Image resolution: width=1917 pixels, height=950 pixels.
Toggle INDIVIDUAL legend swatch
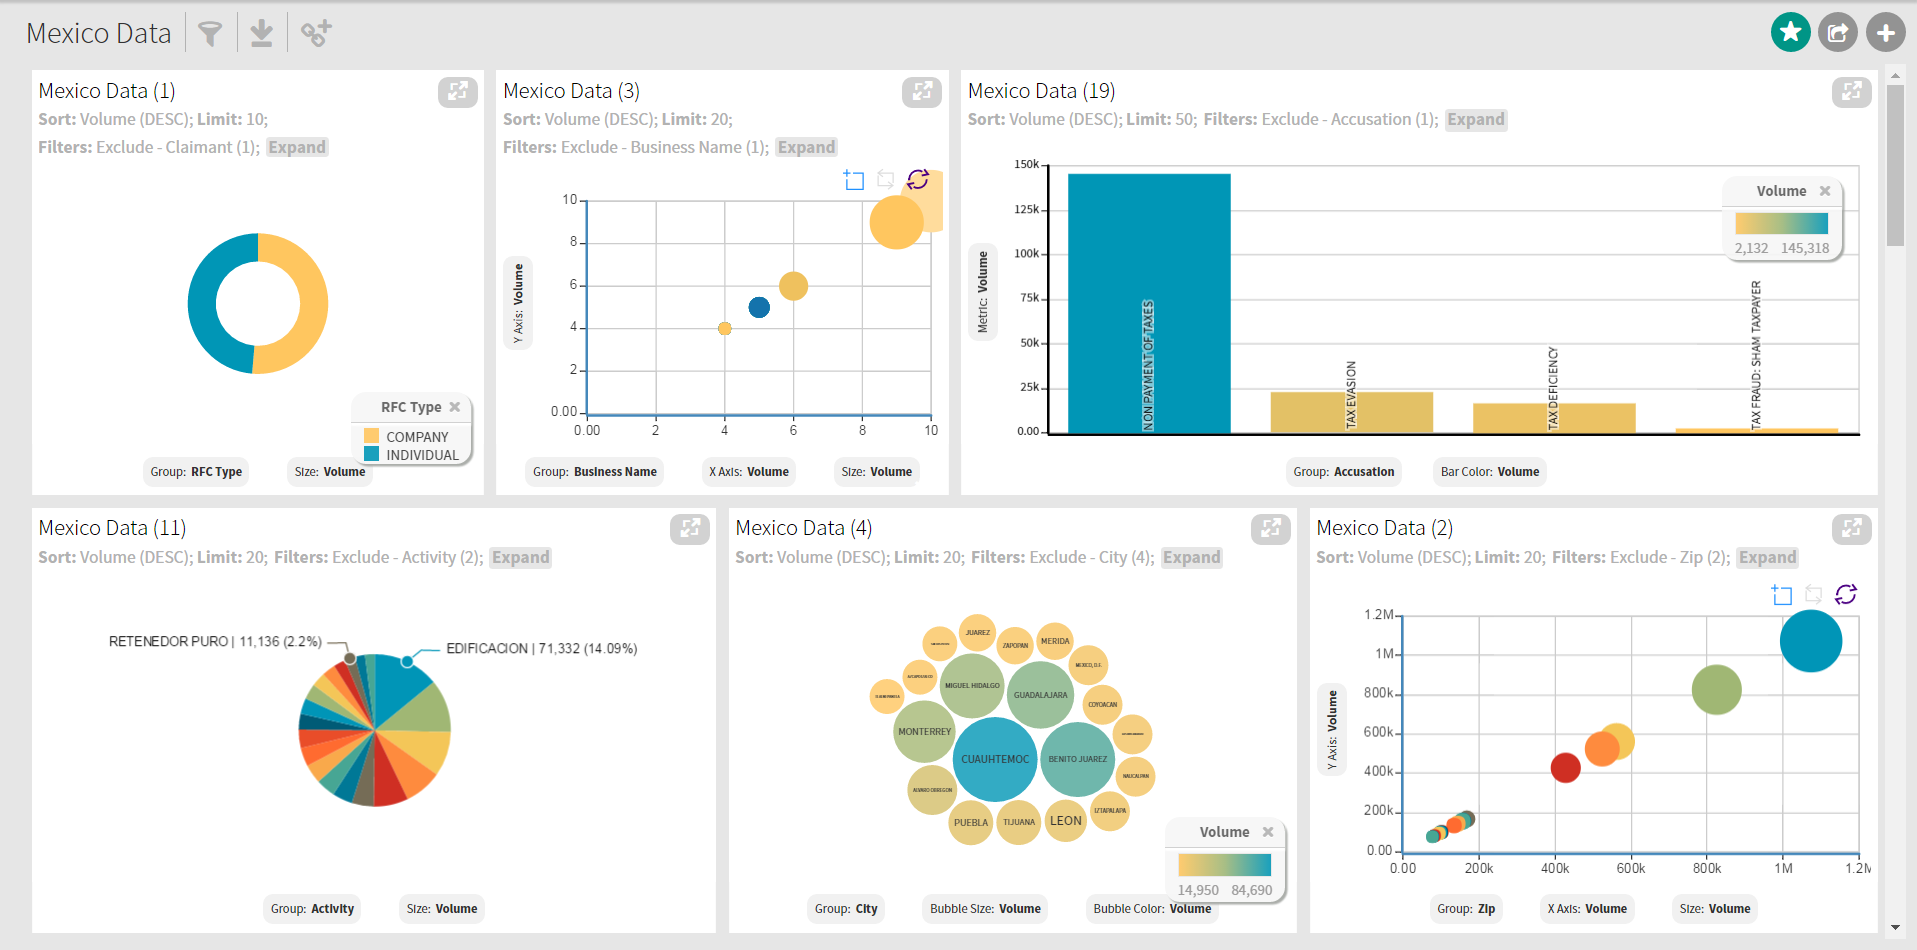pyautogui.click(x=371, y=454)
